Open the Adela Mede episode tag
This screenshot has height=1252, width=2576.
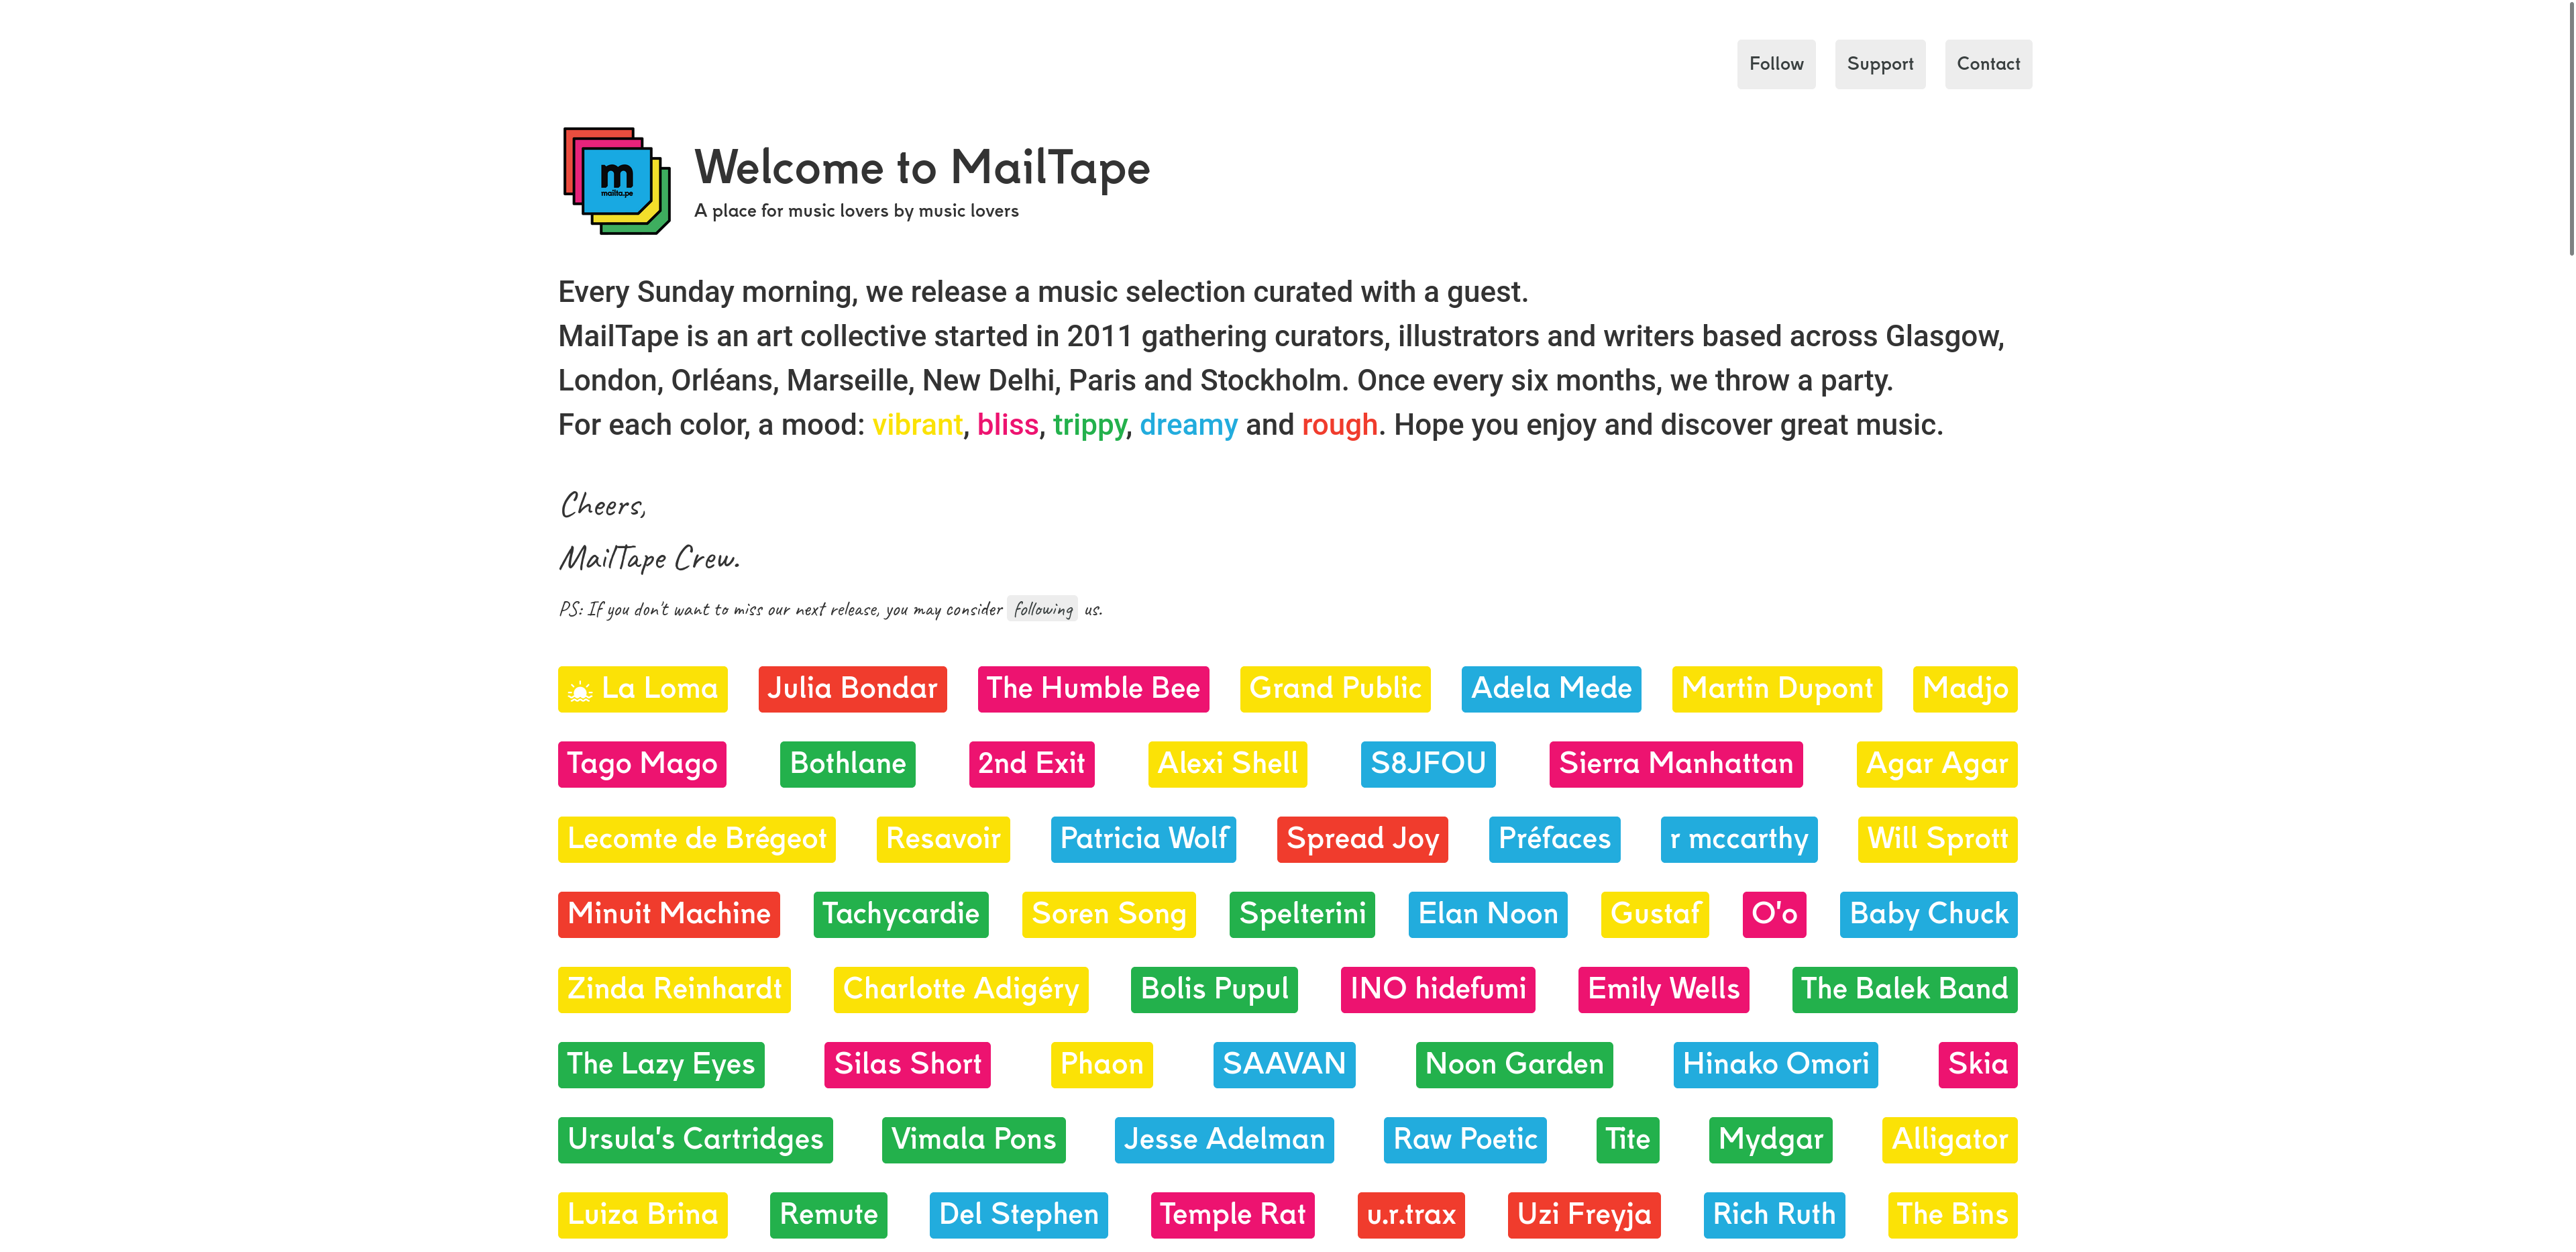[x=1551, y=689]
